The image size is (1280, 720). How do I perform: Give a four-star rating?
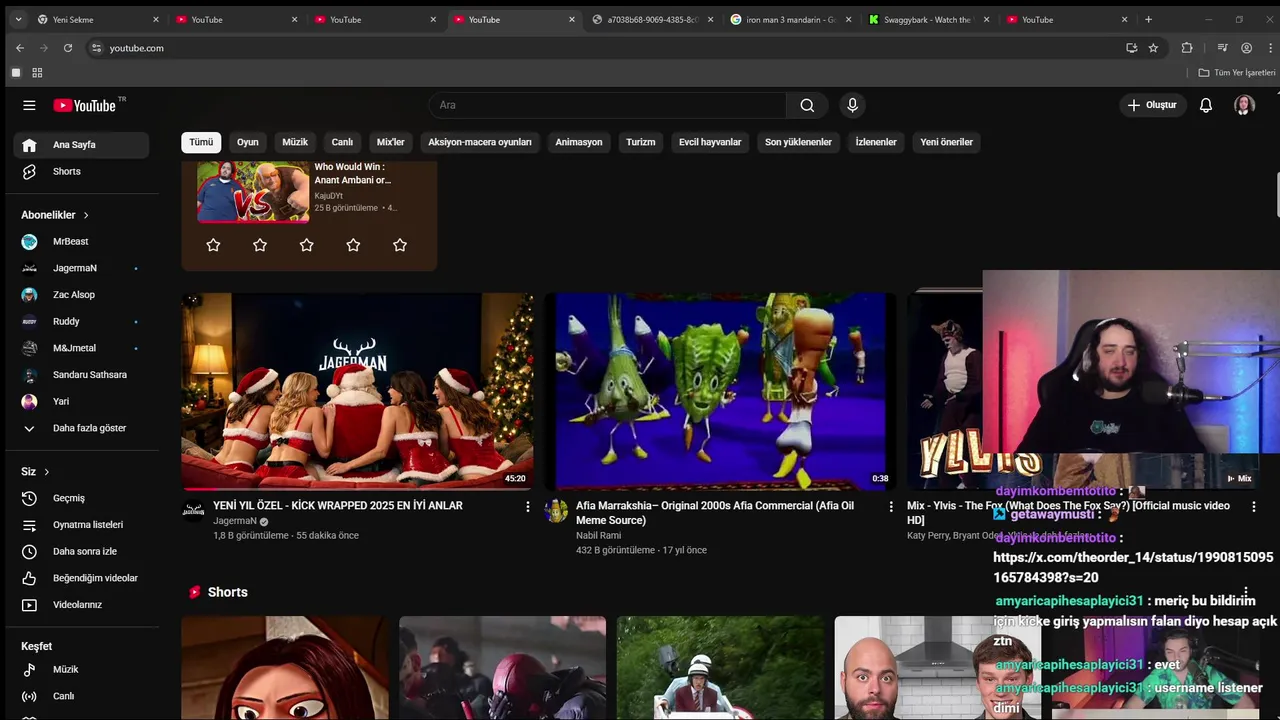(353, 245)
